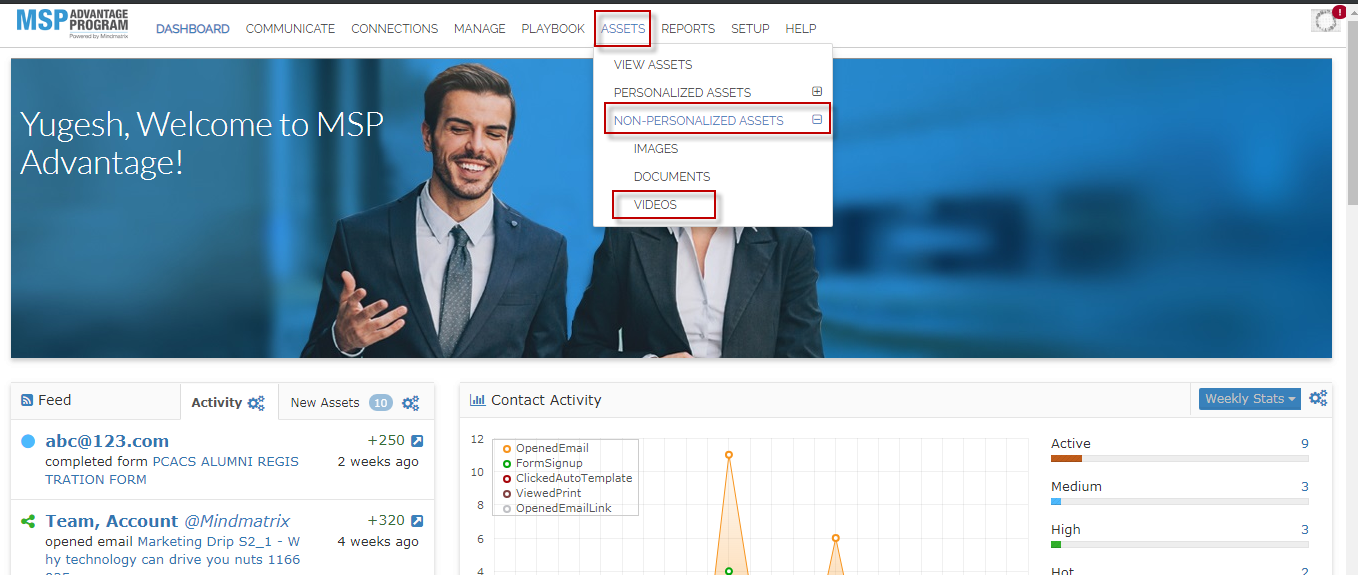
Task: Open the Weekly Stats dropdown
Action: pos(1250,399)
